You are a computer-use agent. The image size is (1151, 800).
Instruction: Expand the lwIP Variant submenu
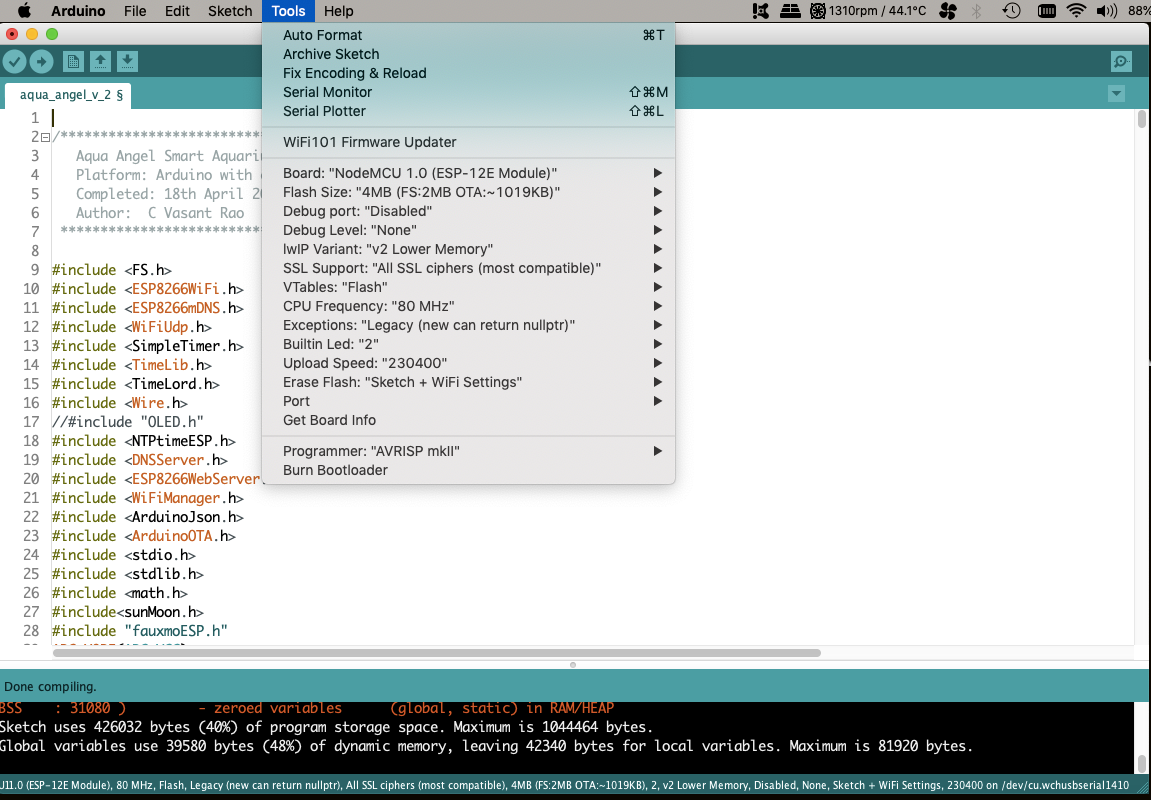tap(468, 250)
